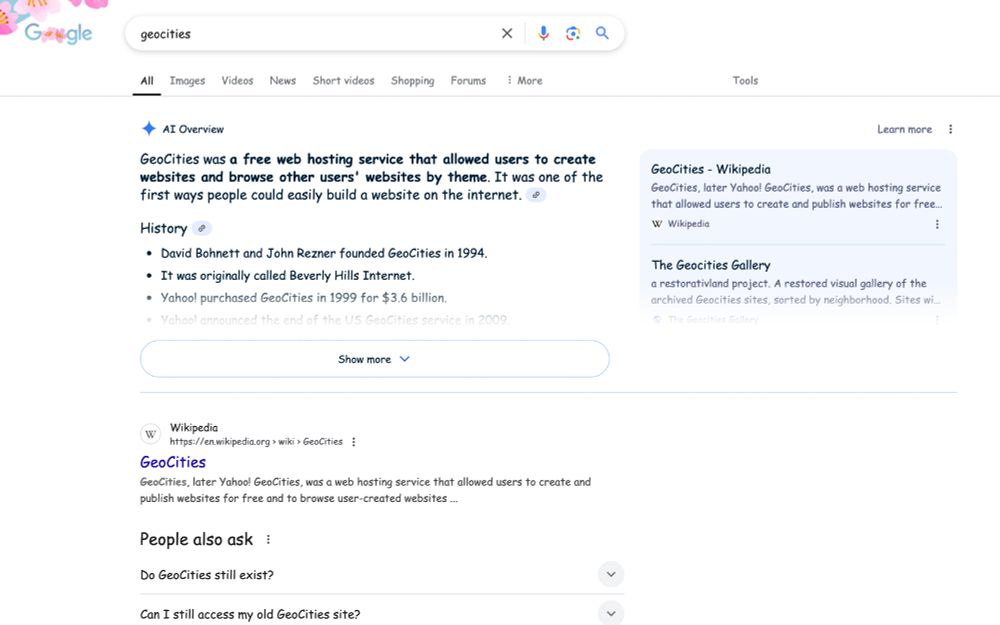Click the Google logo

coord(58,33)
